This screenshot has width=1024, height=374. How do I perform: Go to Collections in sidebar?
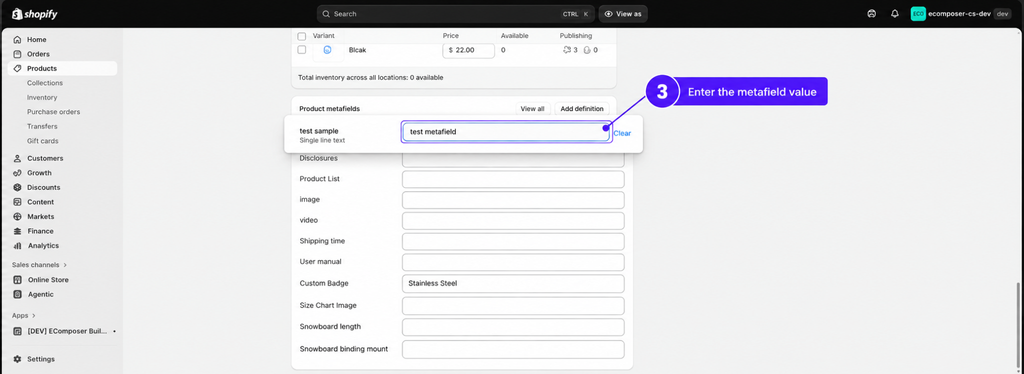click(x=45, y=83)
